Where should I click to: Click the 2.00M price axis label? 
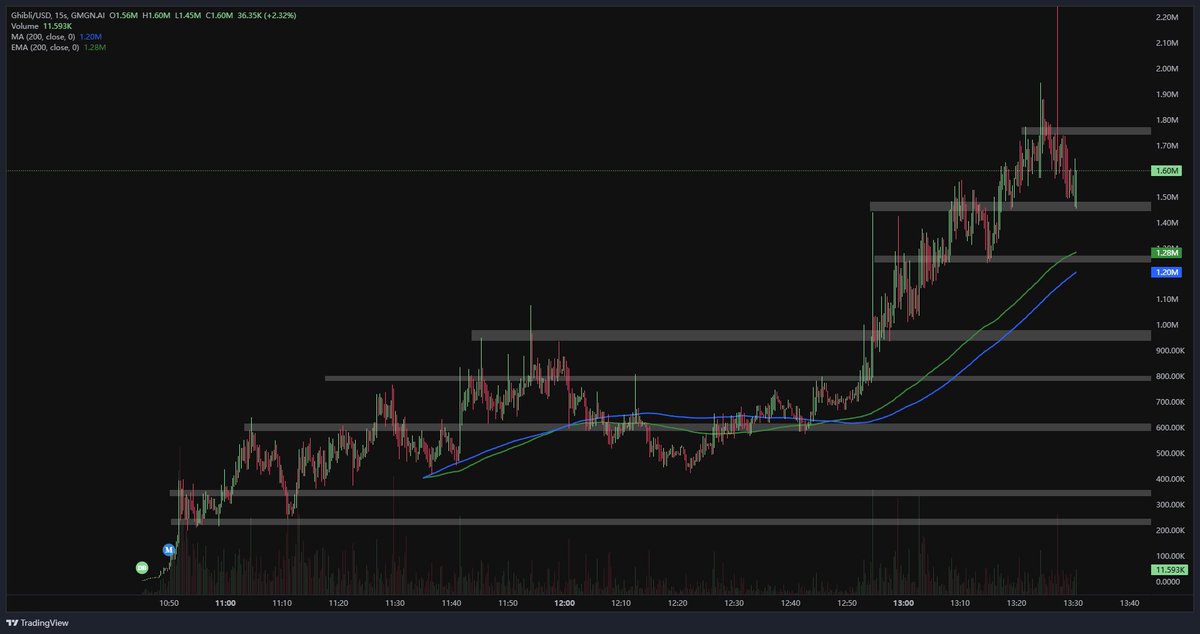click(x=1167, y=69)
